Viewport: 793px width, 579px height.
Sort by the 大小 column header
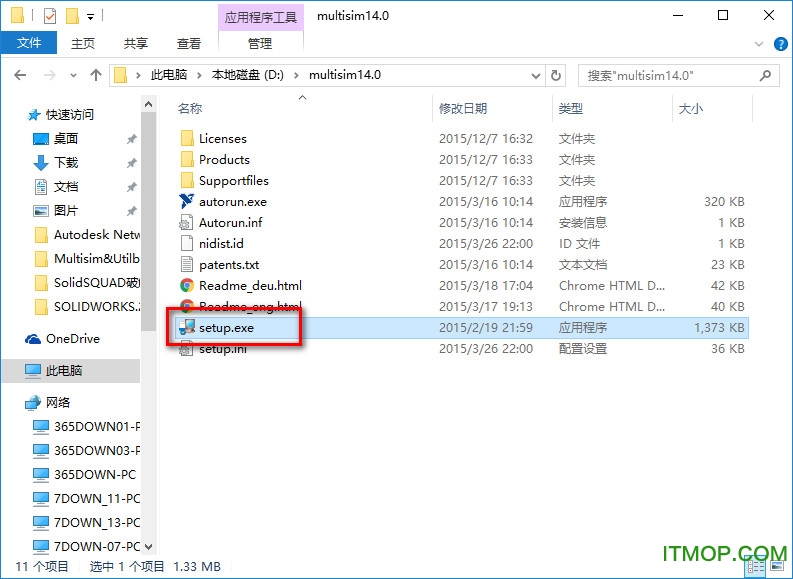[690, 109]
